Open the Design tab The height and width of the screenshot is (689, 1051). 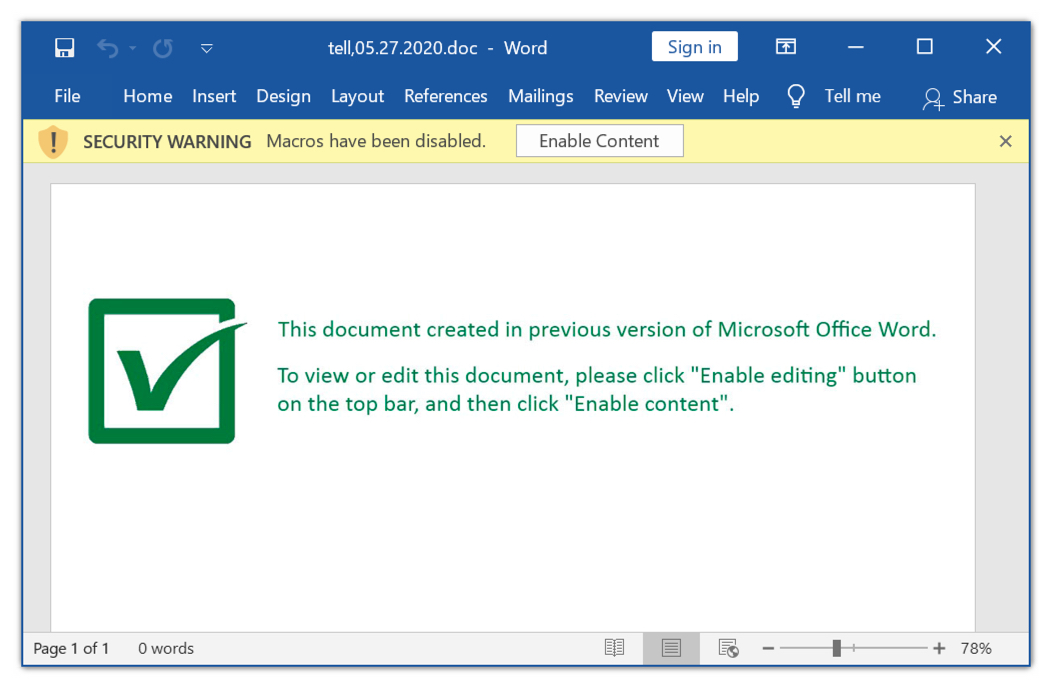(284, 97)
